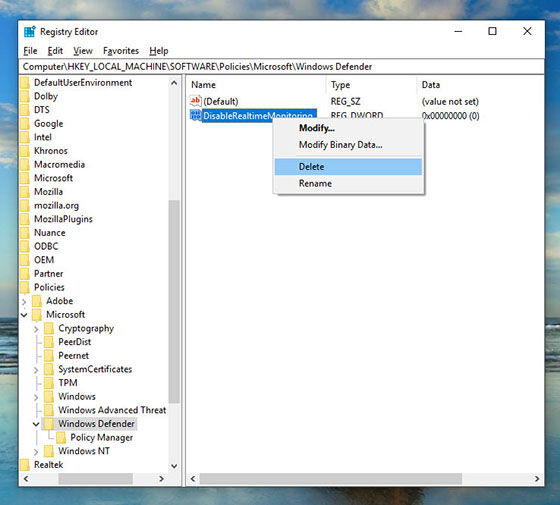Viewport: 560px width, 505px height.
Task: Click the TPM folder icon
Action: point(49,382)
